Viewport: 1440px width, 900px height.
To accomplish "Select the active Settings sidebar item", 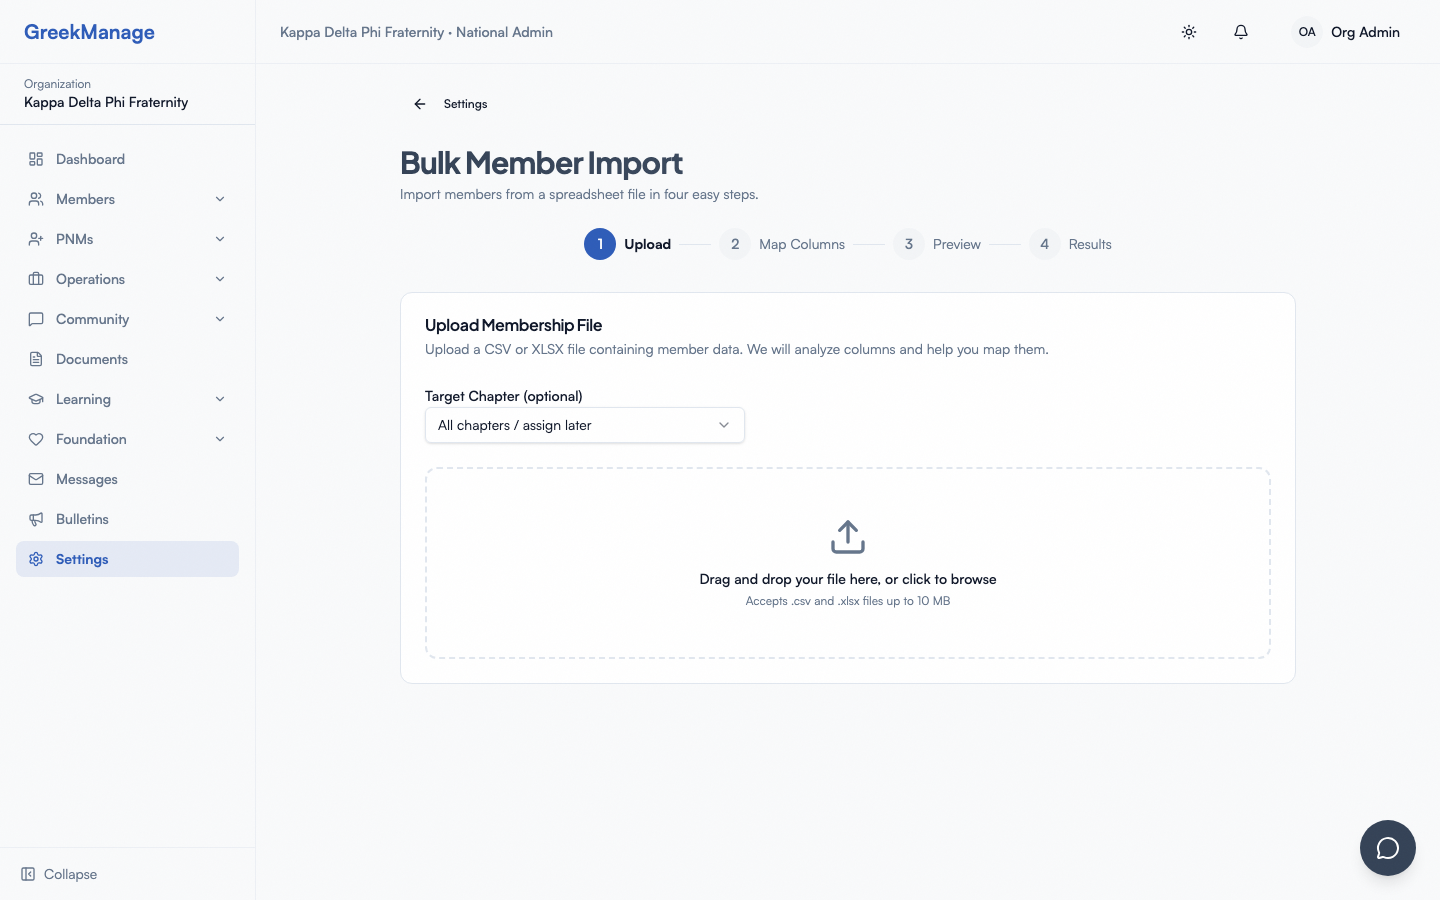I will (82, 559).
